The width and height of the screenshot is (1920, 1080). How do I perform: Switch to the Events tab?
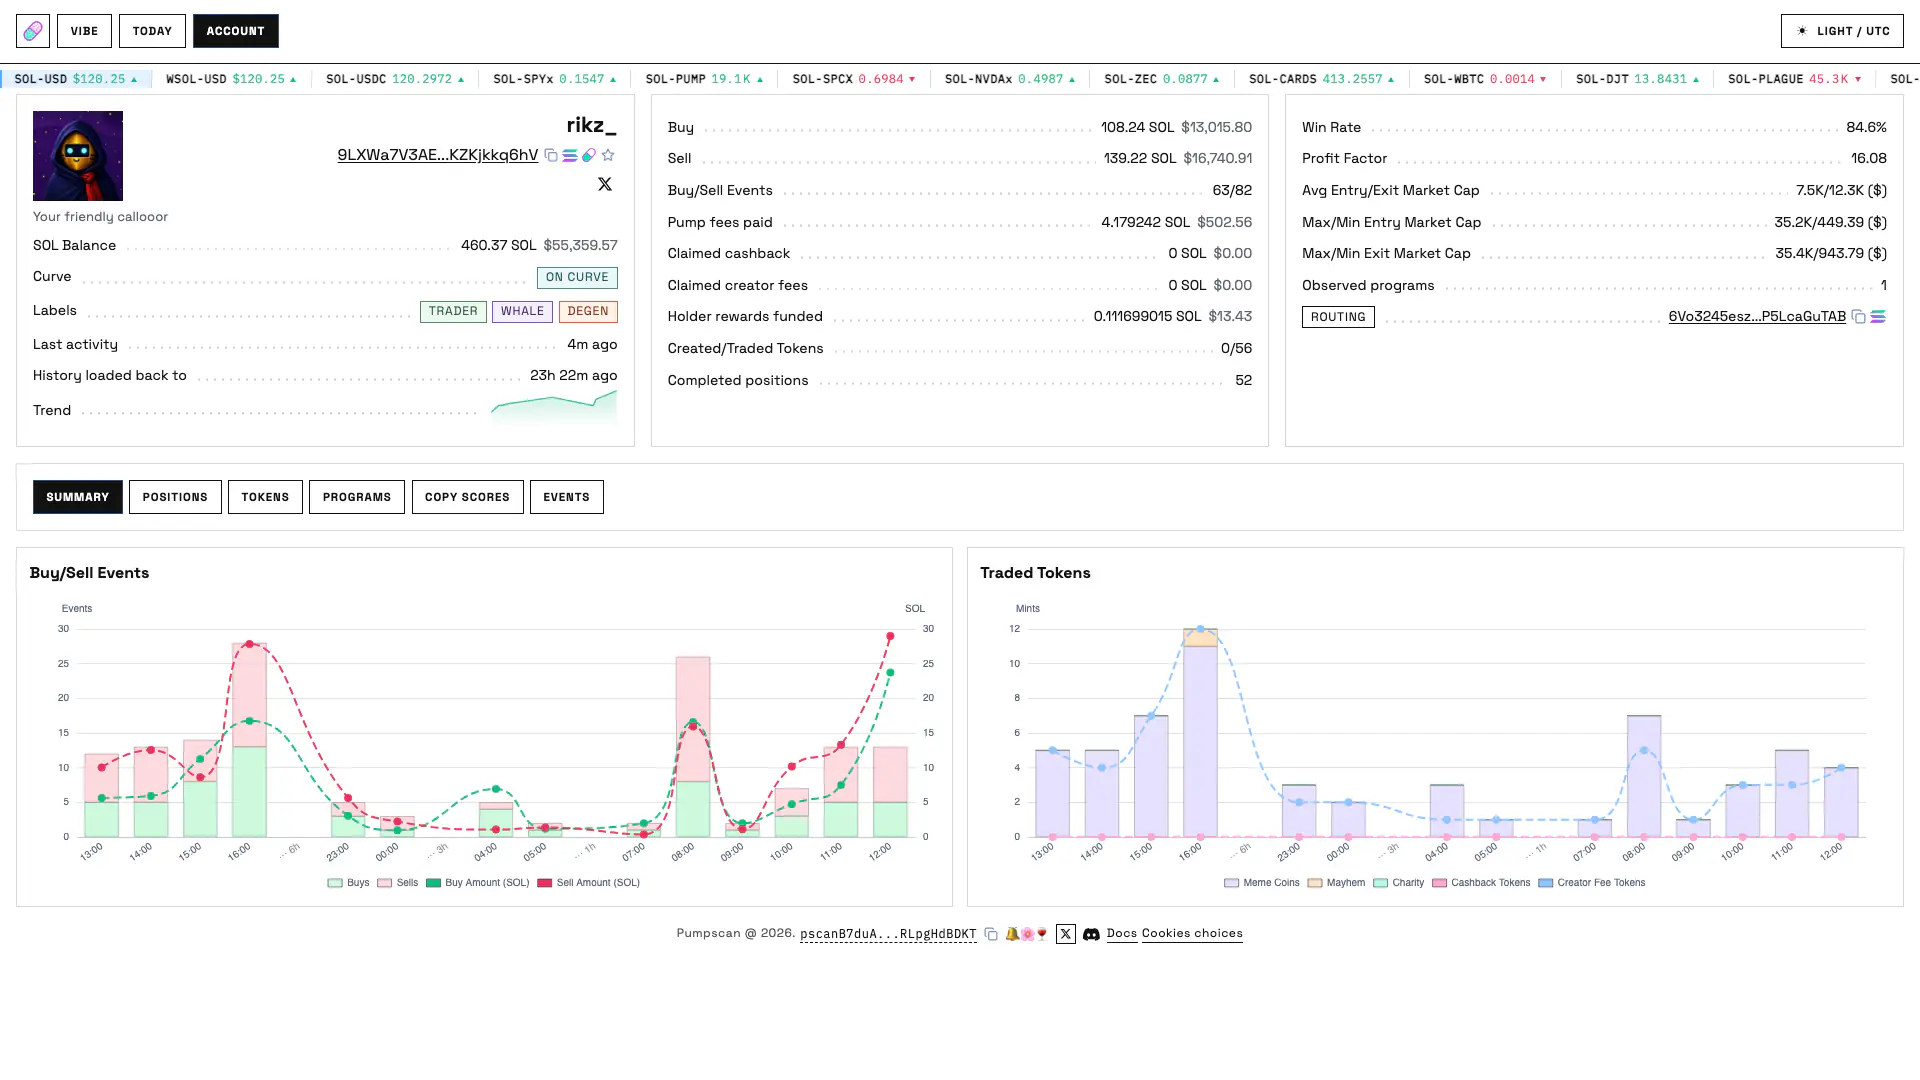click(567, 497)
